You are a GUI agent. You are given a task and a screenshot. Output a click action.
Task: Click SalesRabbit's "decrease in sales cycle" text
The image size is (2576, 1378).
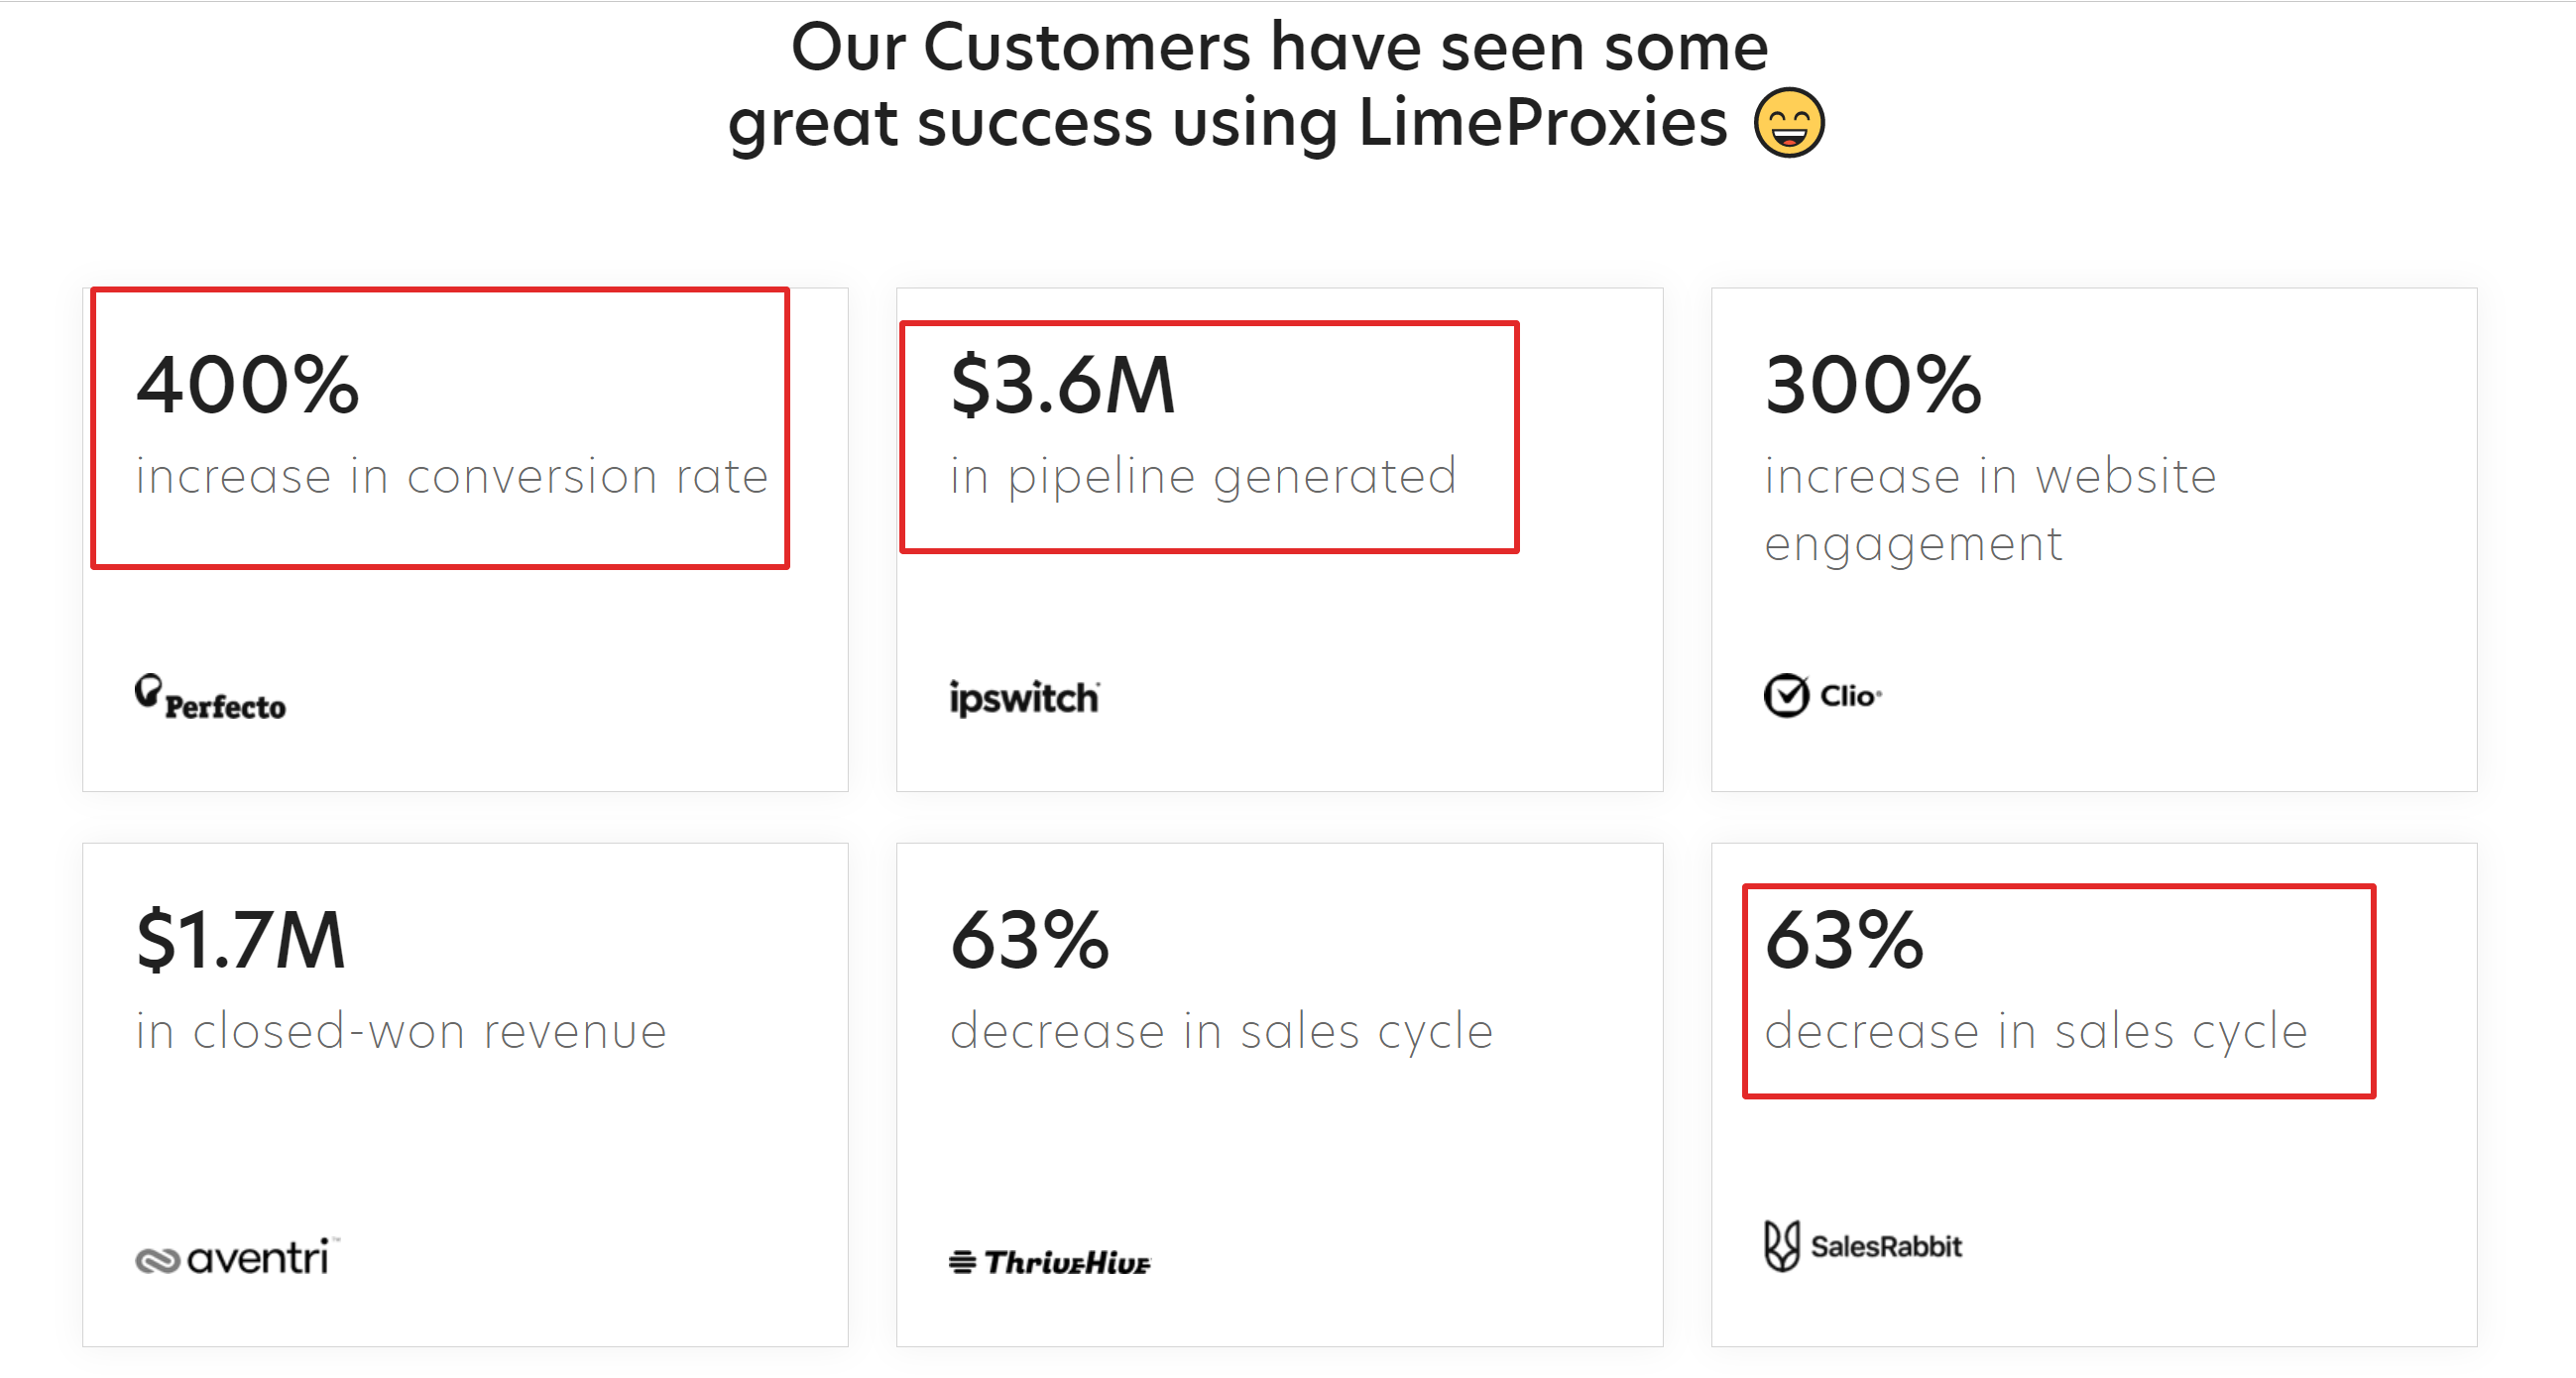[2036, 1031]
